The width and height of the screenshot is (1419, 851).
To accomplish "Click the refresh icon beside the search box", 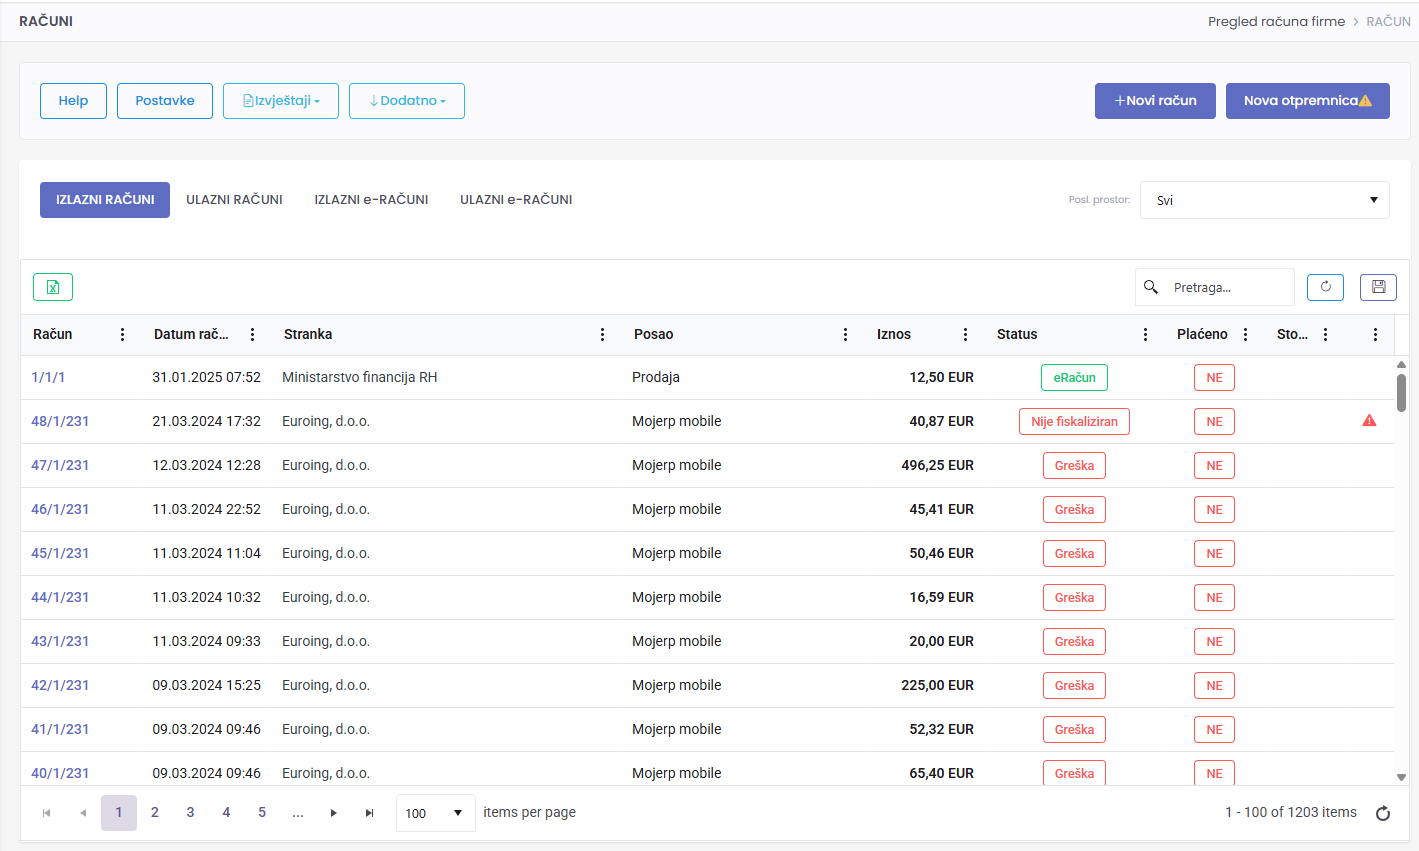I will point(1325,287).
